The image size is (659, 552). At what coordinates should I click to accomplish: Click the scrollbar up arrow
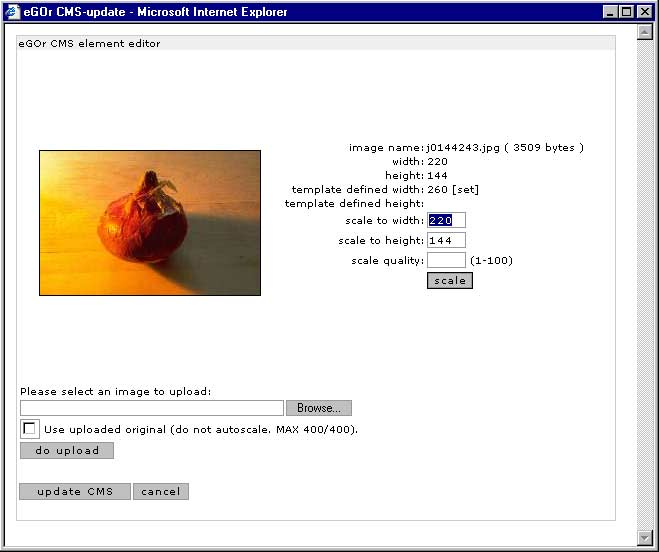tap(646, 33)
